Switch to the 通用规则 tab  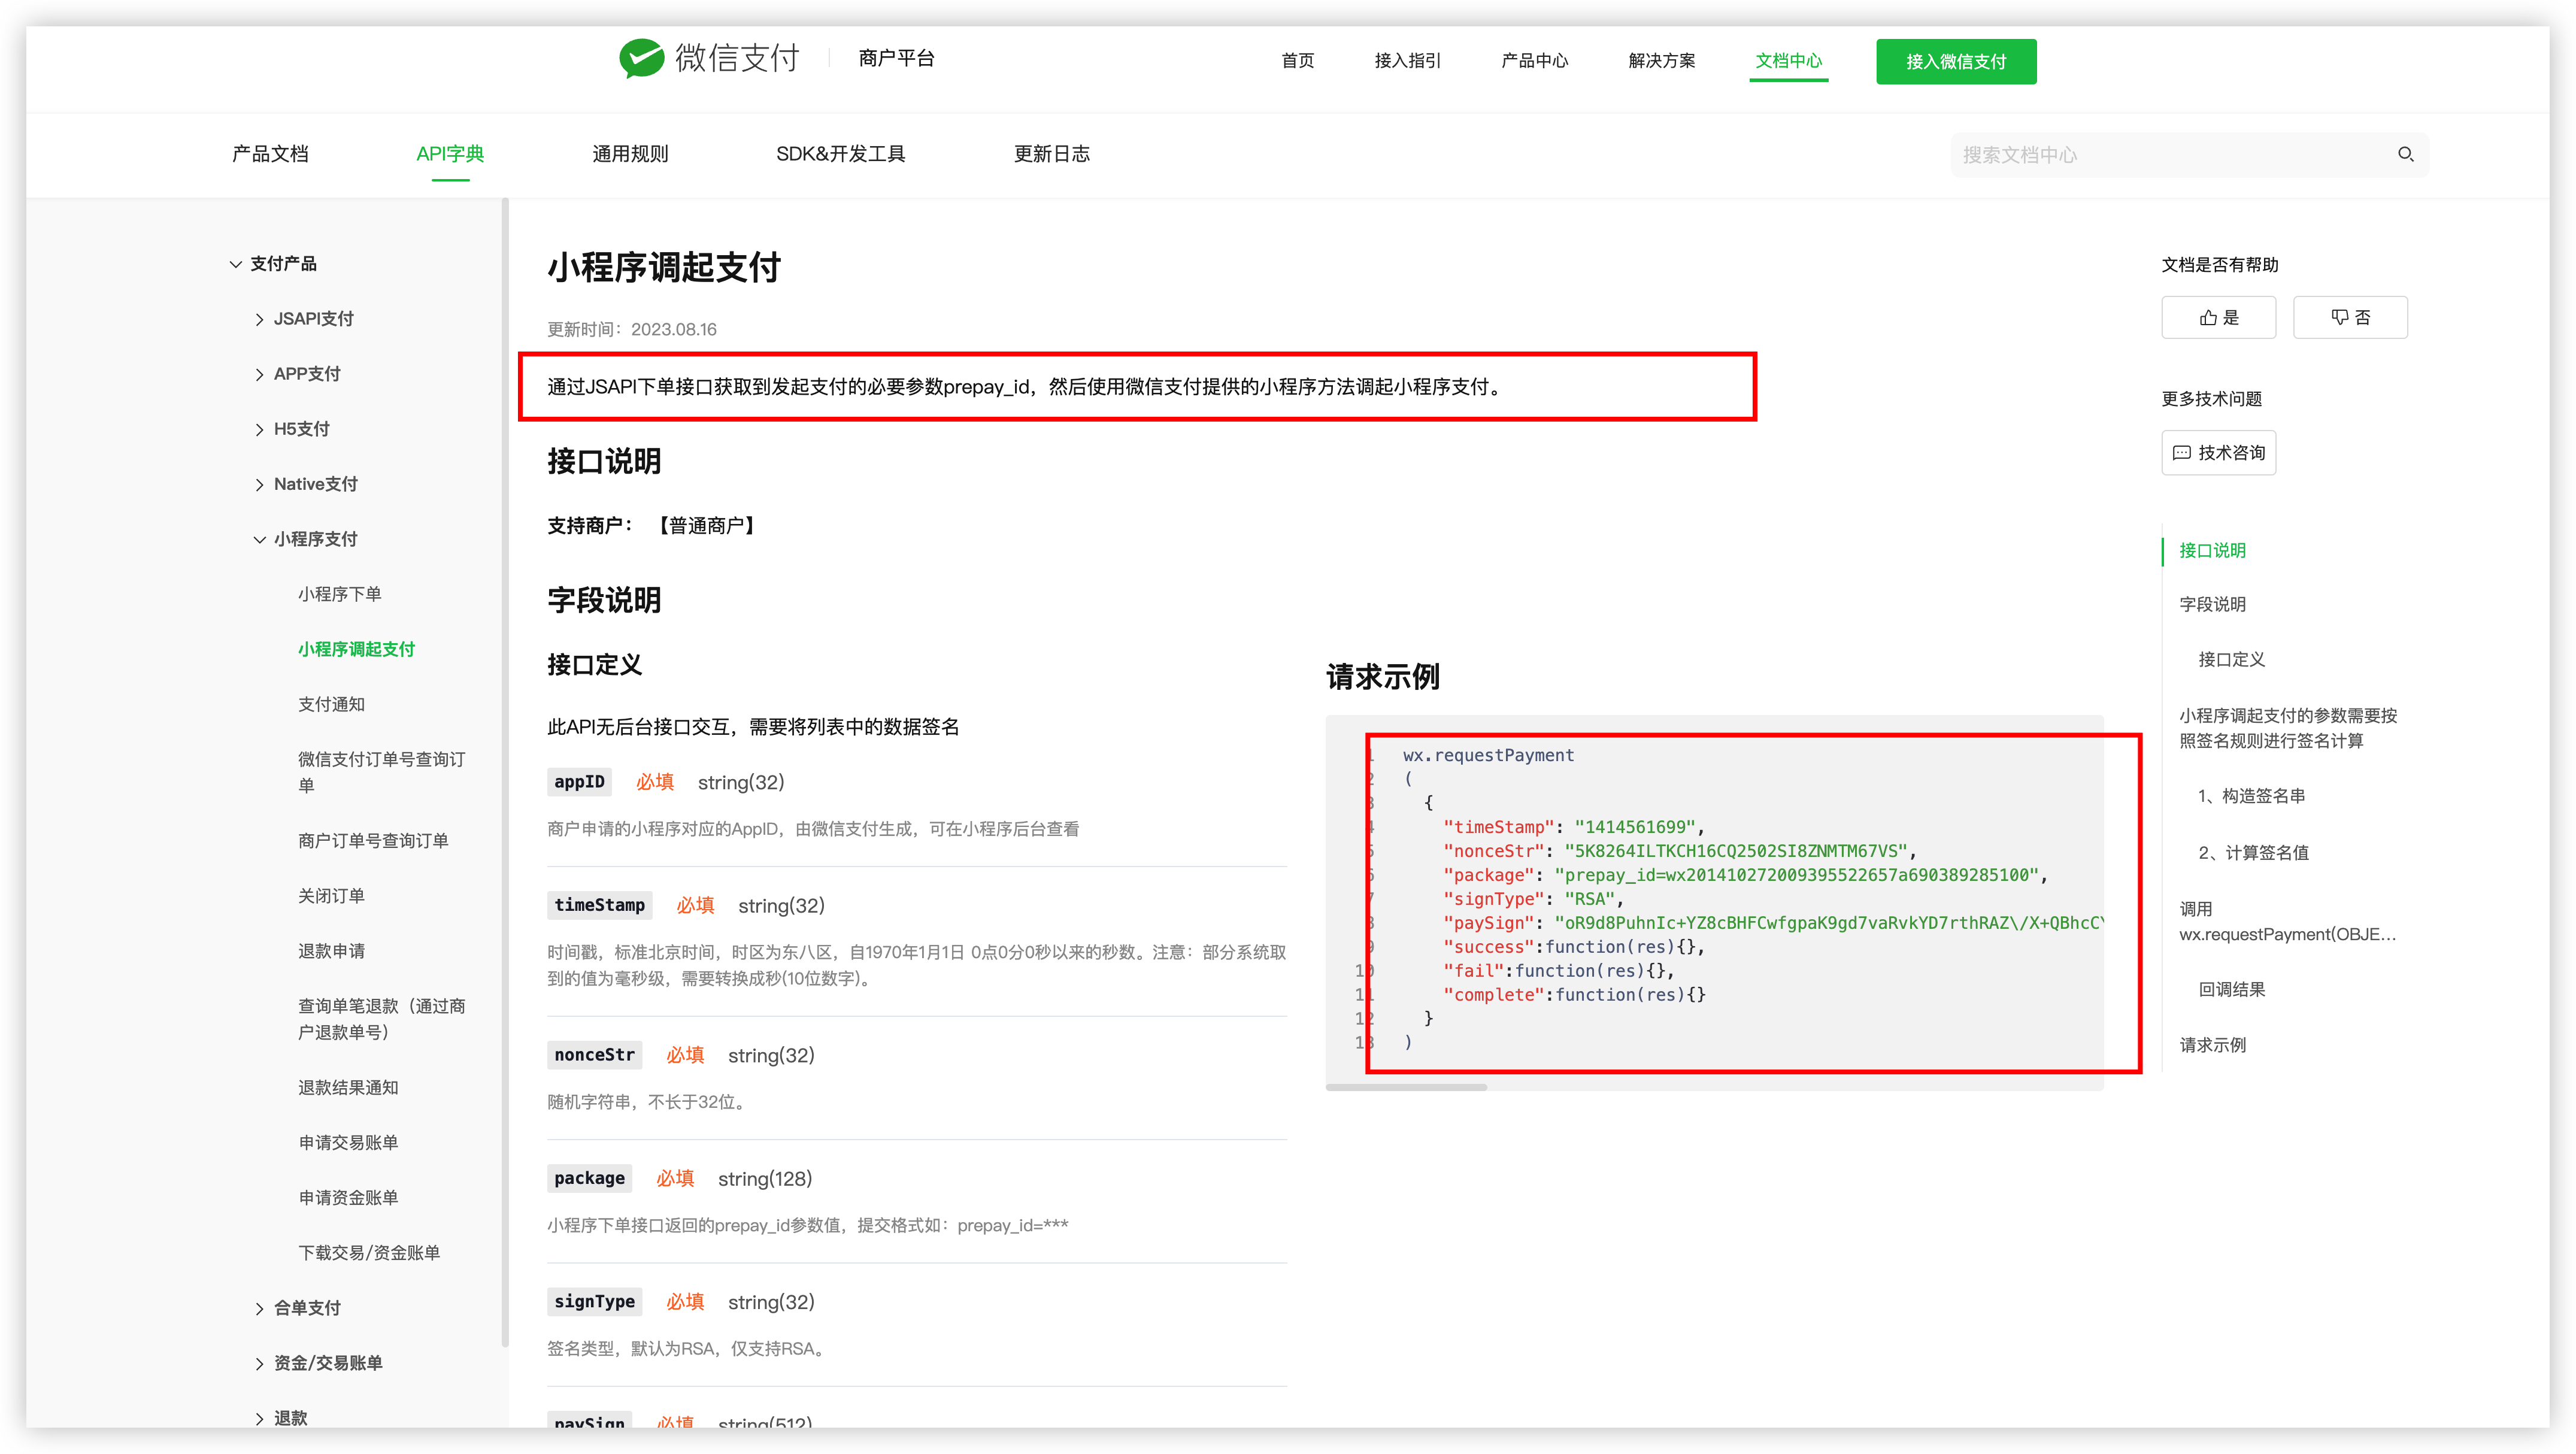click(629, 154)
